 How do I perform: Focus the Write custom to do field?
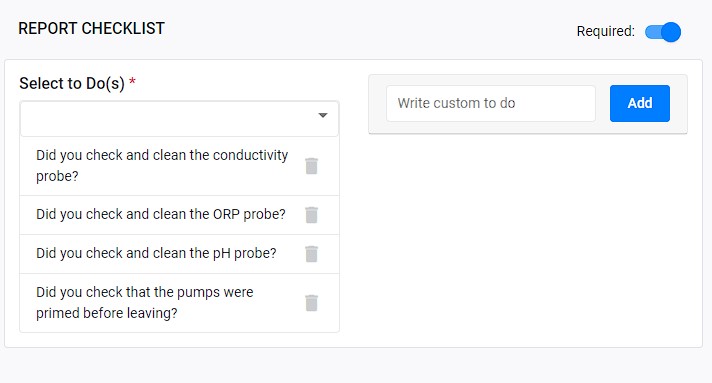tap(491, 103)
